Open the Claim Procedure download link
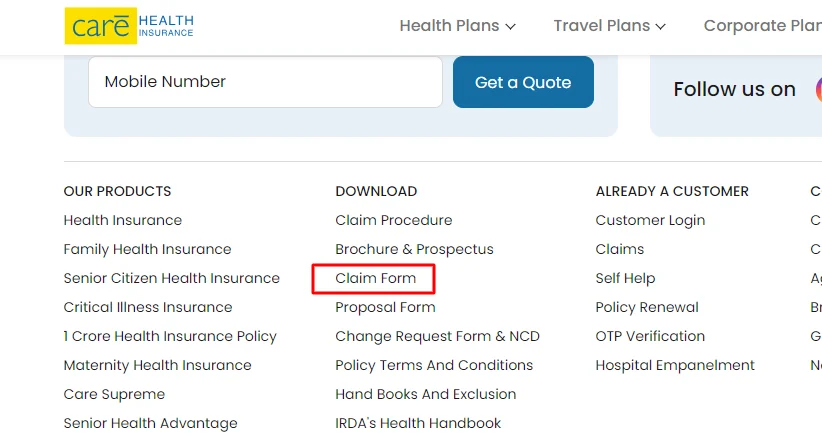 tap(394, 220)
